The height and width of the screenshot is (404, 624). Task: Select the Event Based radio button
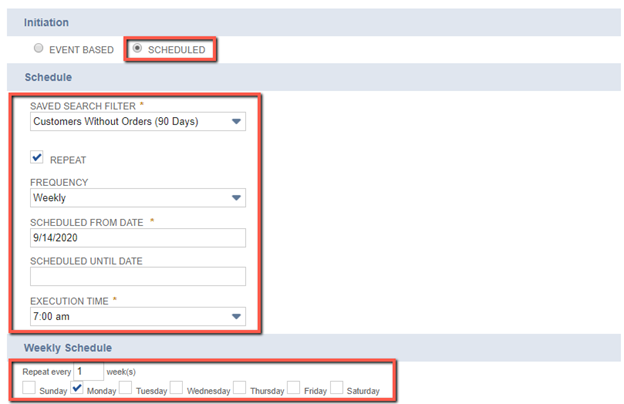pyautogui.click(x=38, y=49)
